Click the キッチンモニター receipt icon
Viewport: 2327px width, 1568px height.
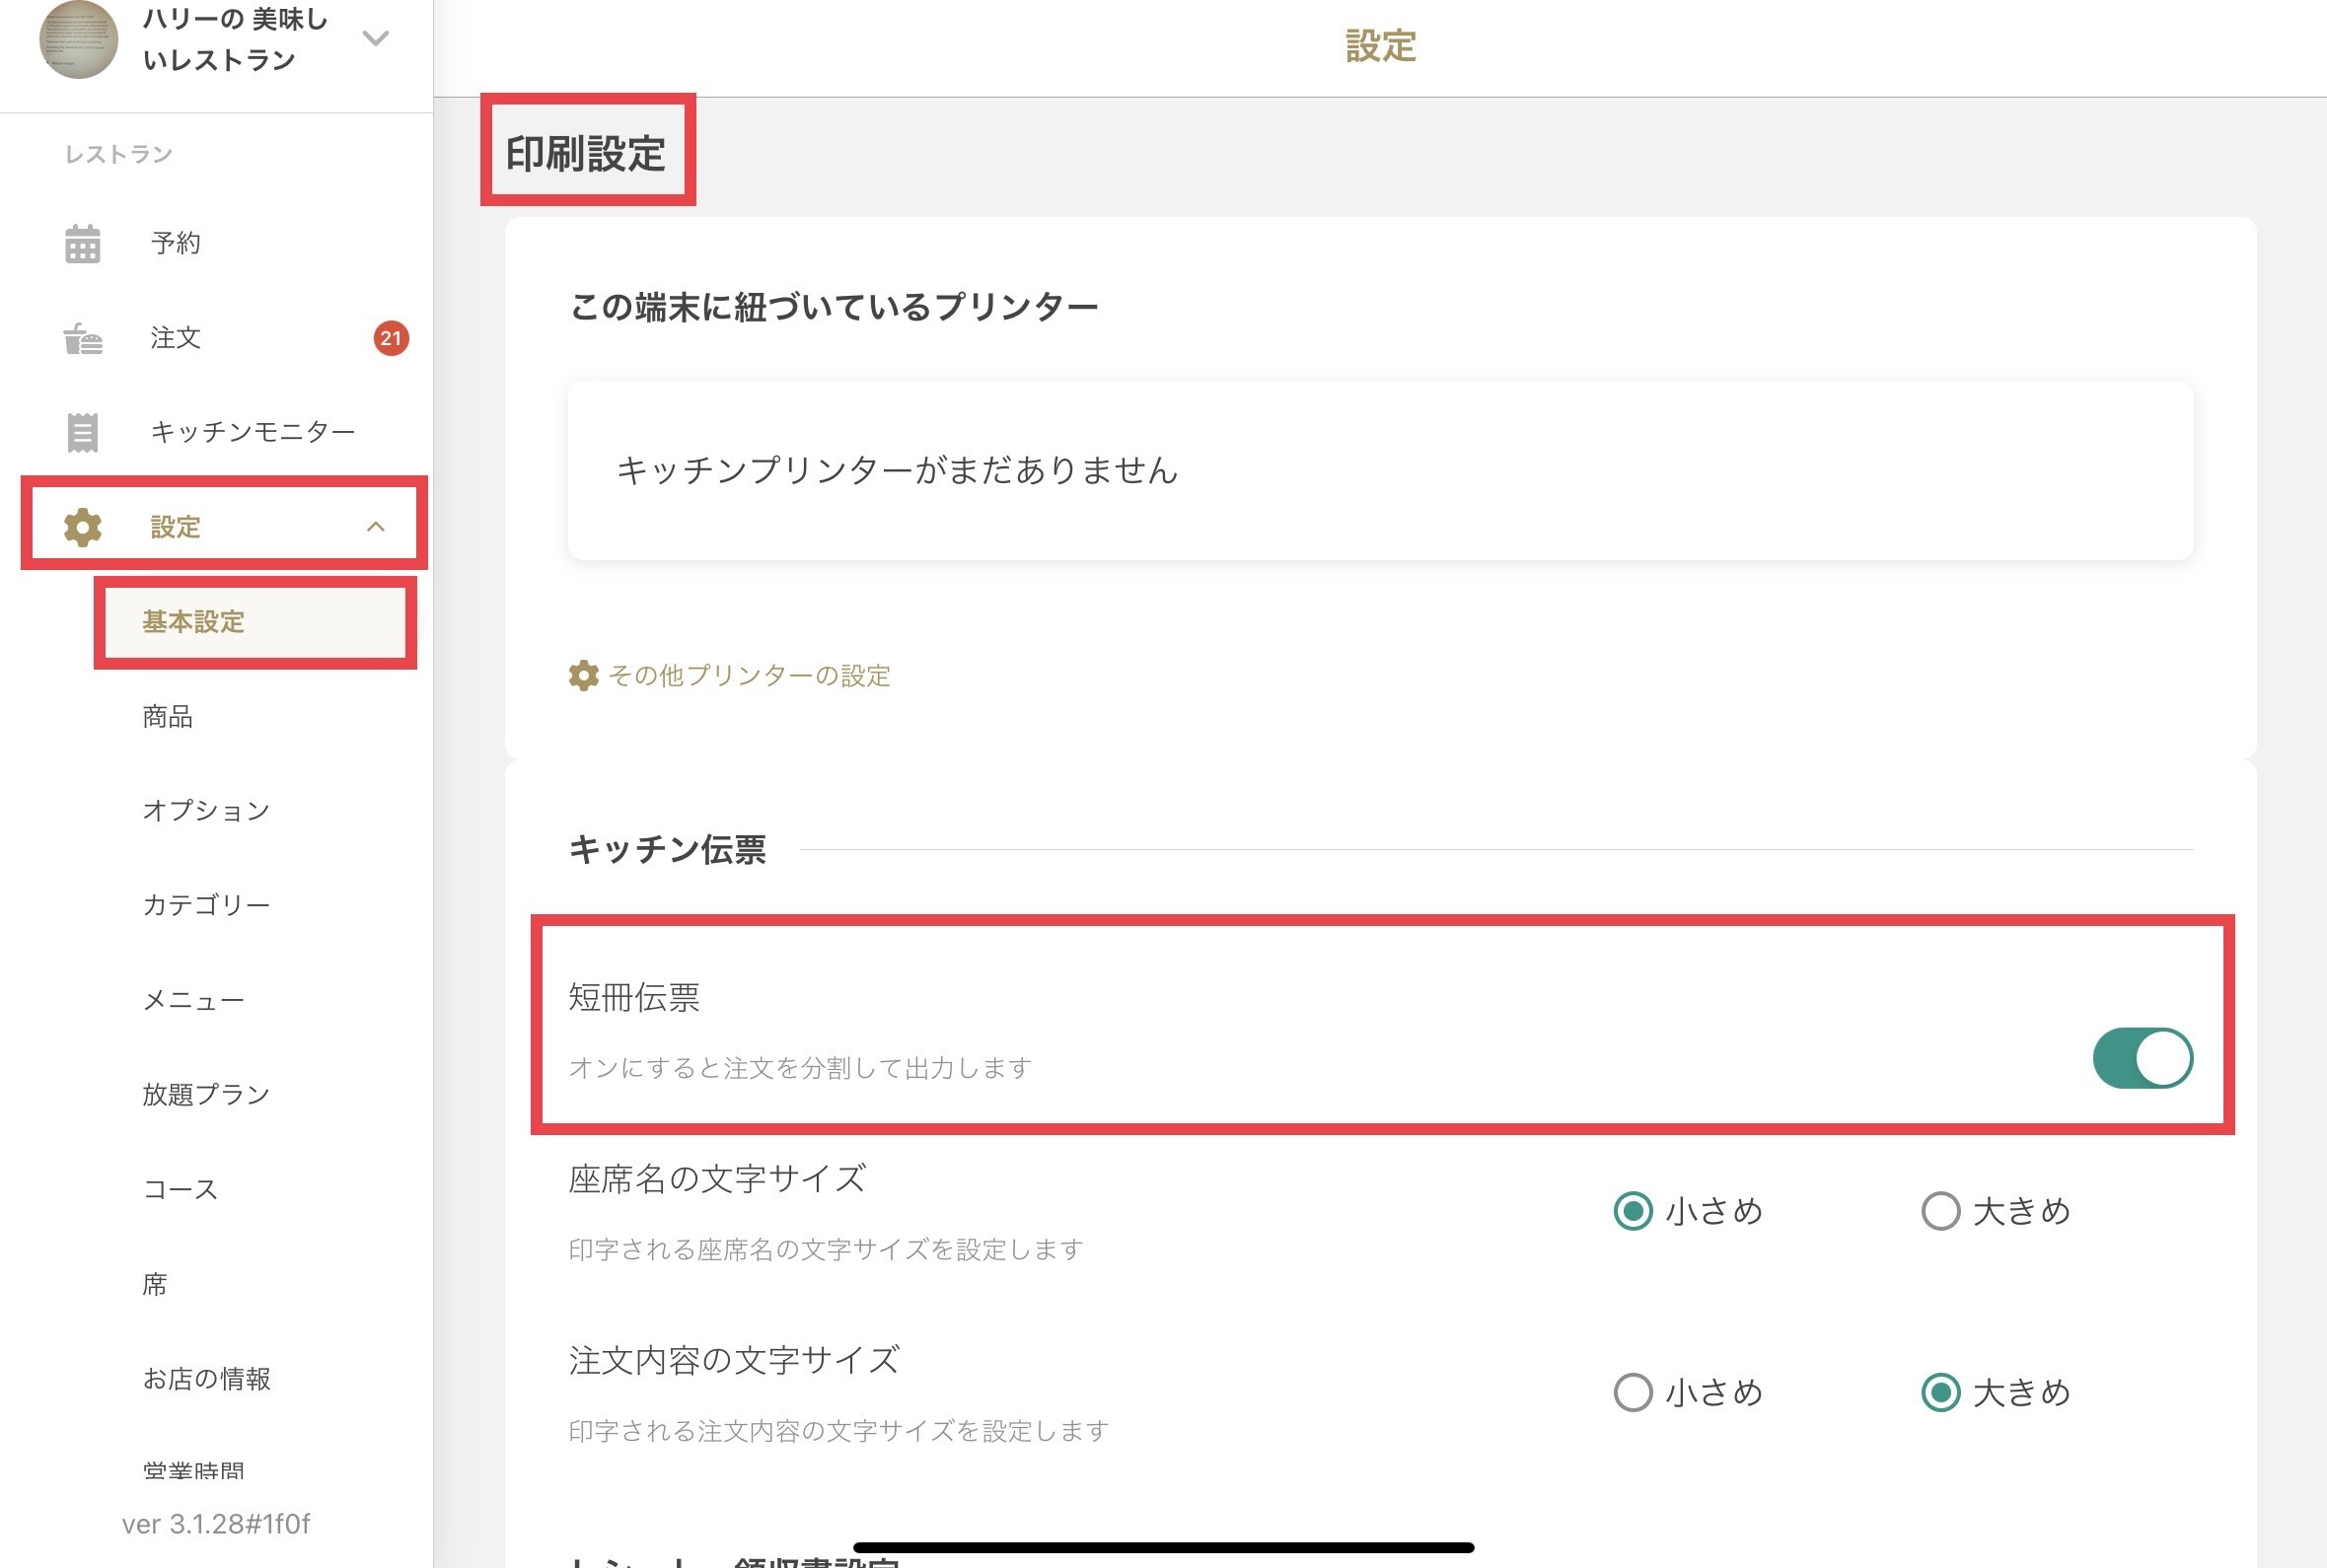pyautogui.click(x=82, y=432)
